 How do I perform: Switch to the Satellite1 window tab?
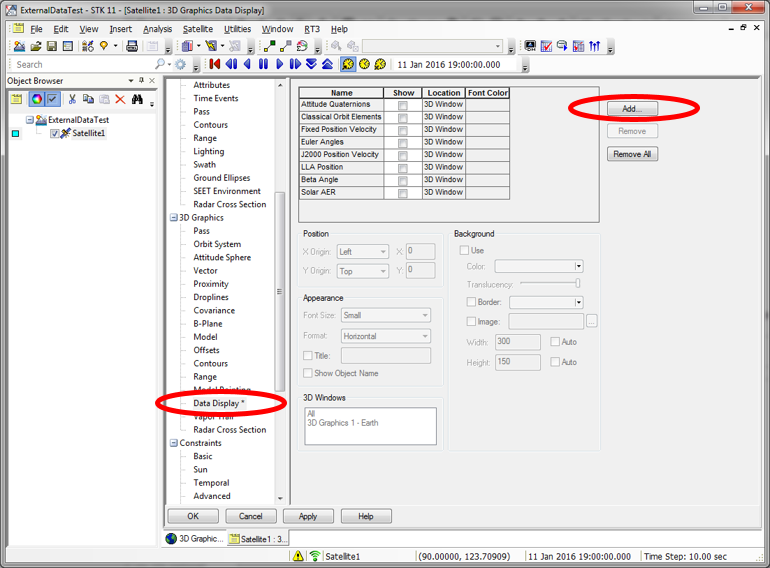pos(259,539)
